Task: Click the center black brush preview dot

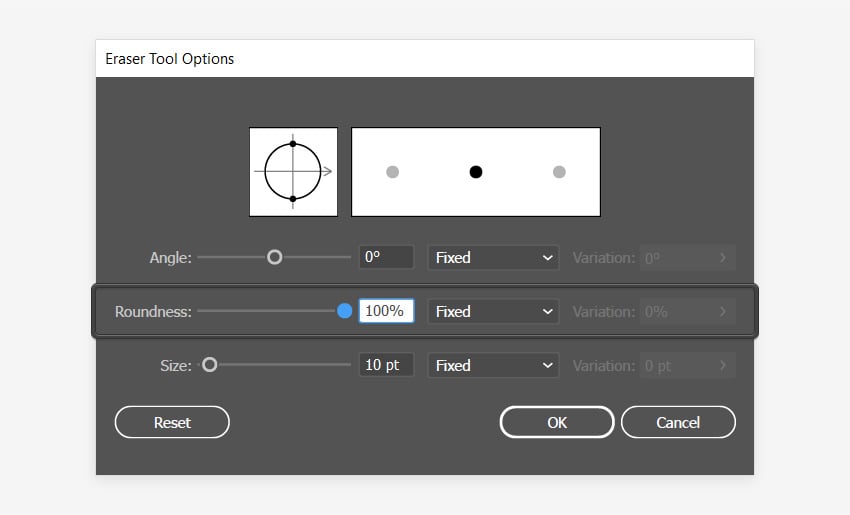Action: (x=476, y=172)
